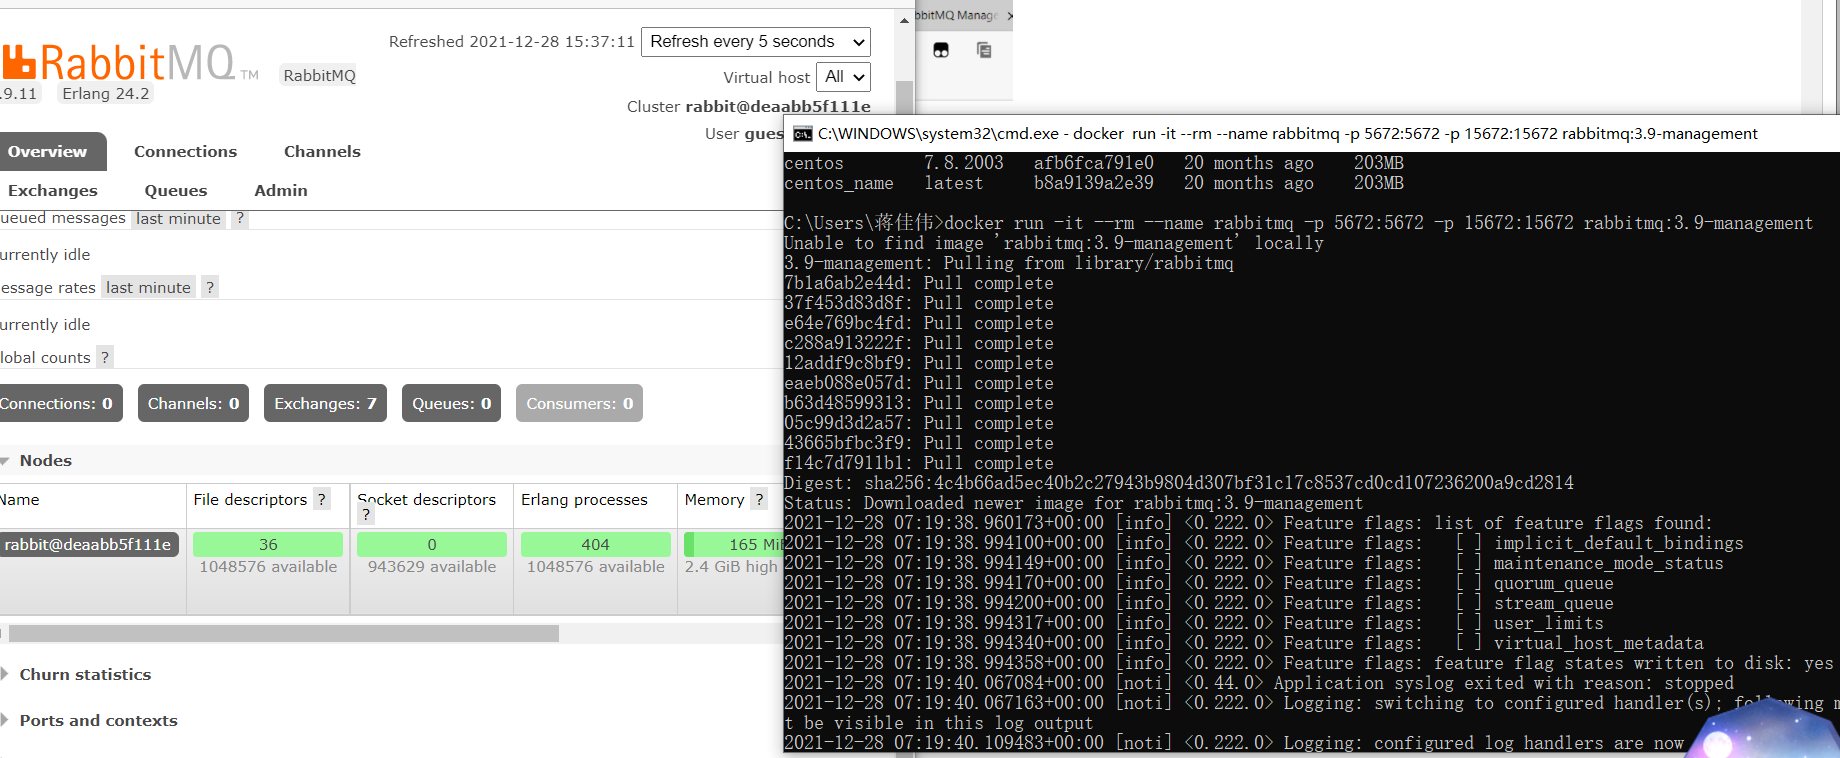Screen dimensions: 1840x758
Task: Click the 'RabbitMQ' cluster name badge
Action: coord(319,76)
